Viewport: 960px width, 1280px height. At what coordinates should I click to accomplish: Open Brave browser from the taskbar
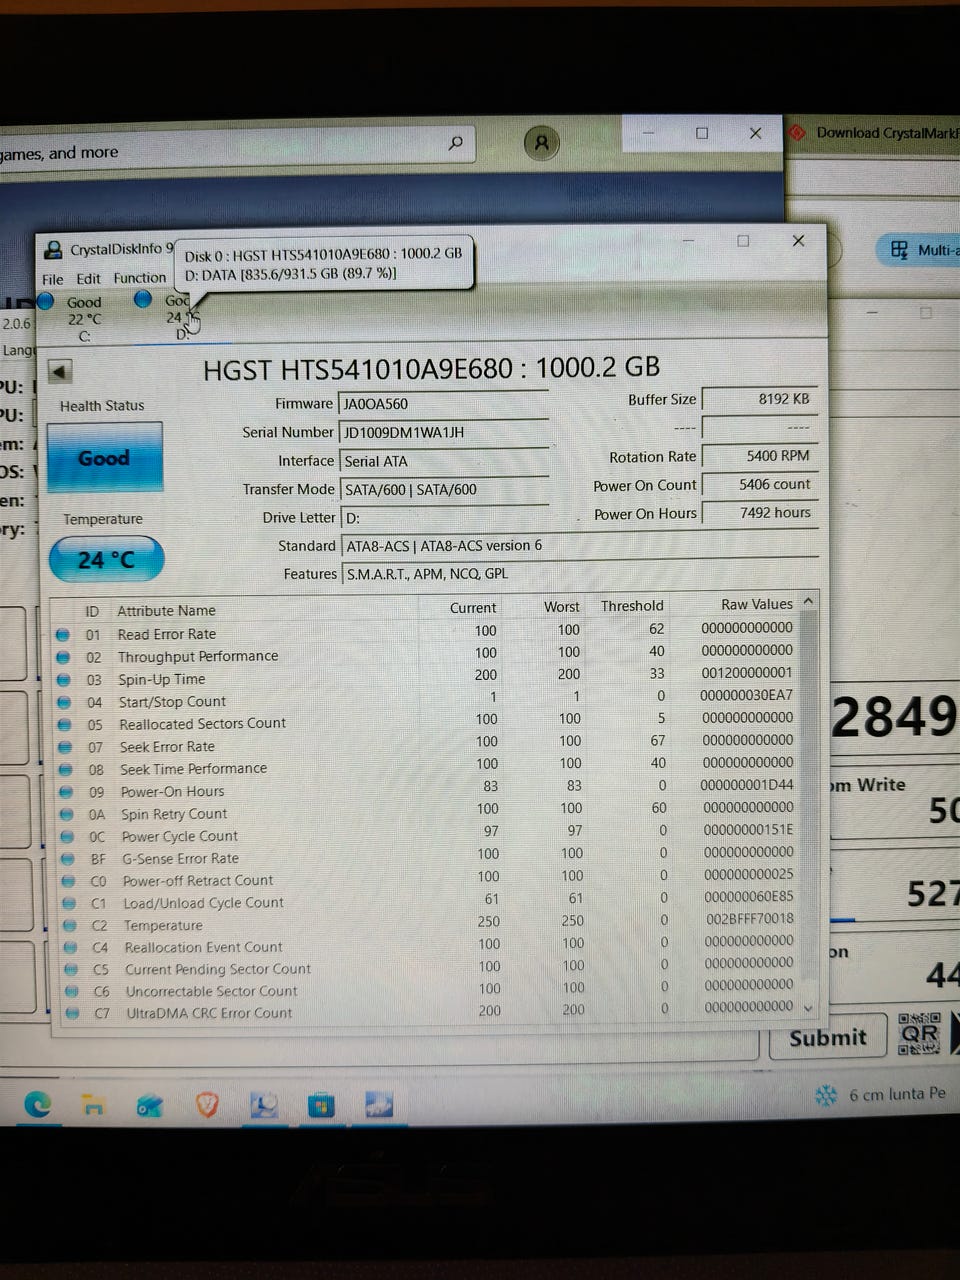tap(207, 1104)
